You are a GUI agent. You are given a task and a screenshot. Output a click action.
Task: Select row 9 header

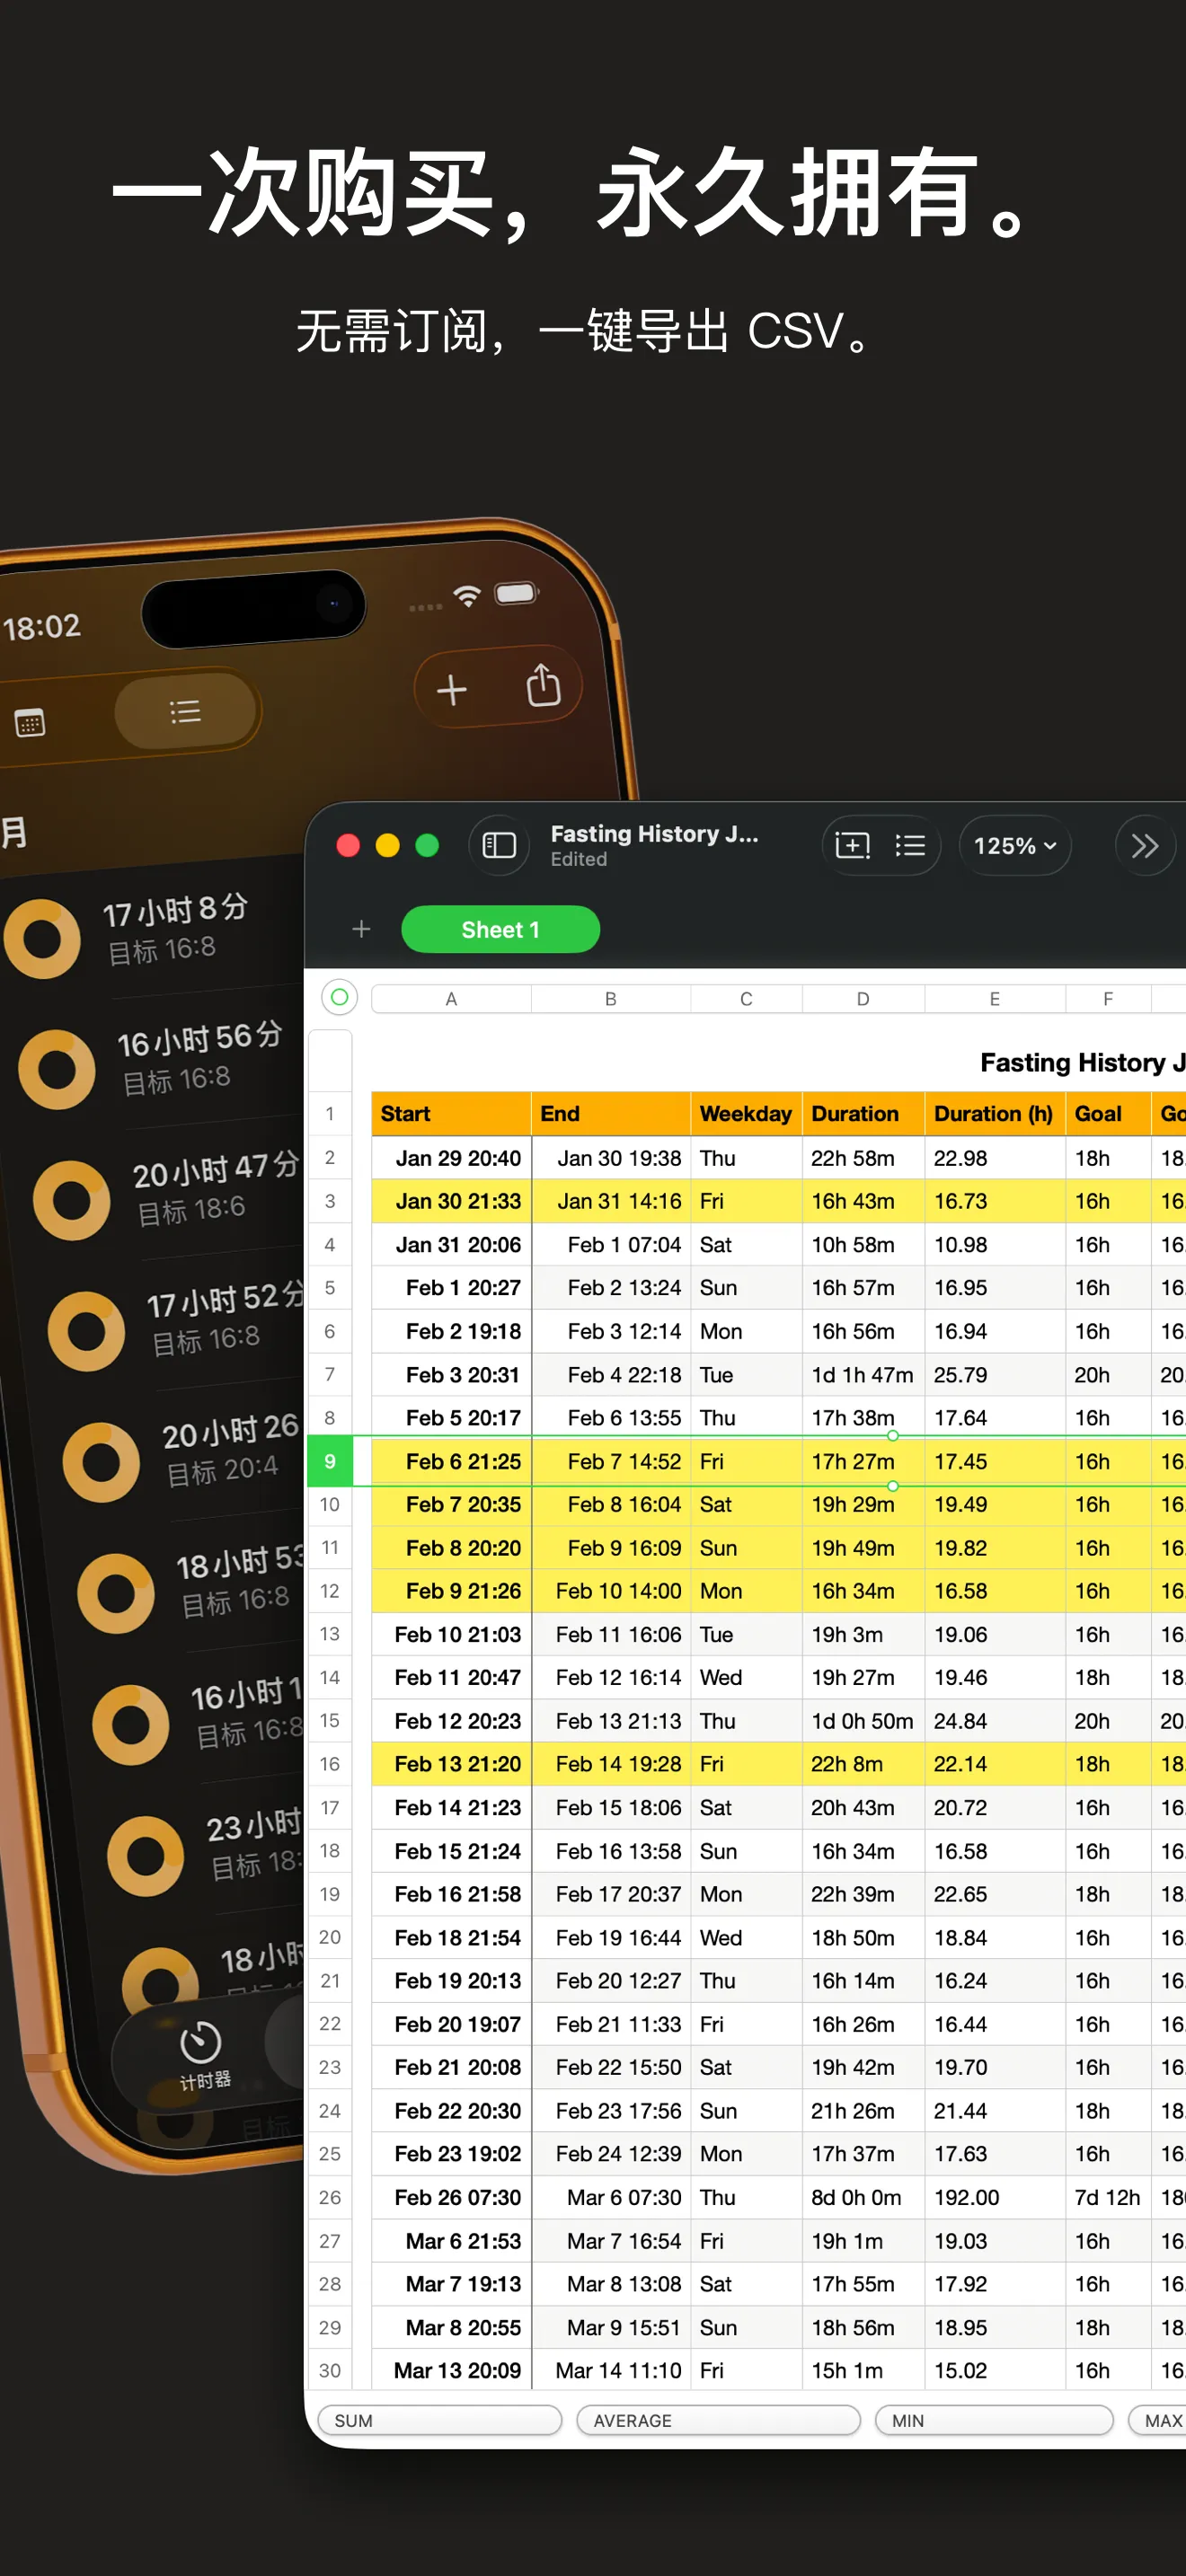tap(329, 1461)
